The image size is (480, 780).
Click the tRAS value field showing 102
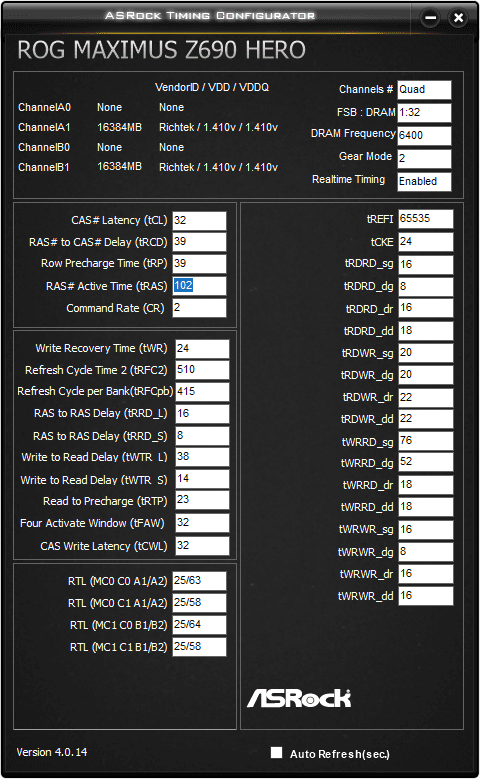(x=199, y=286)
